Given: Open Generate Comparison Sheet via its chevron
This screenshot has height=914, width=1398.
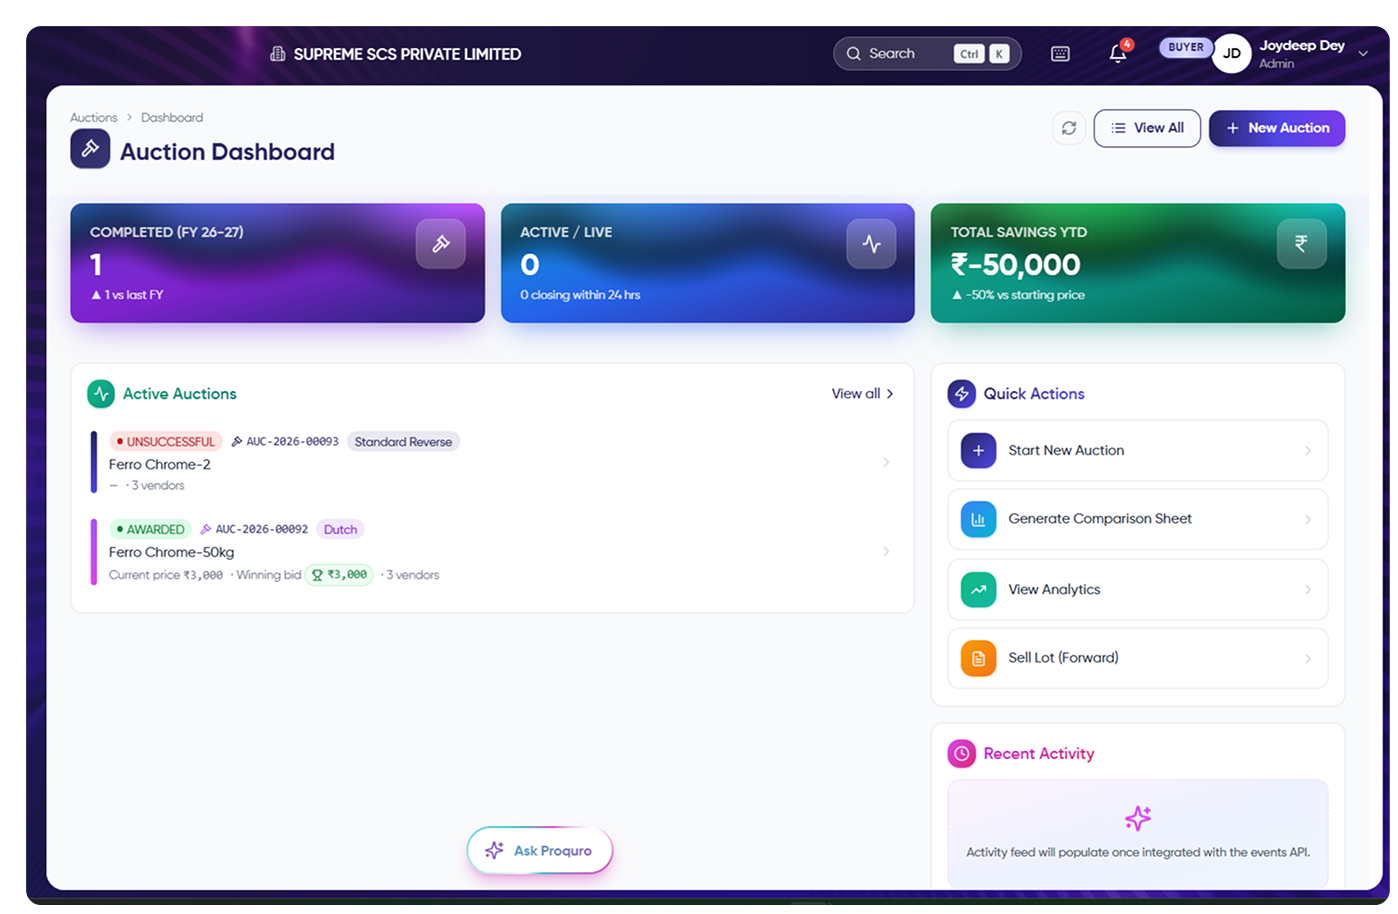Looking at the screenshot, I should 1308,519.
